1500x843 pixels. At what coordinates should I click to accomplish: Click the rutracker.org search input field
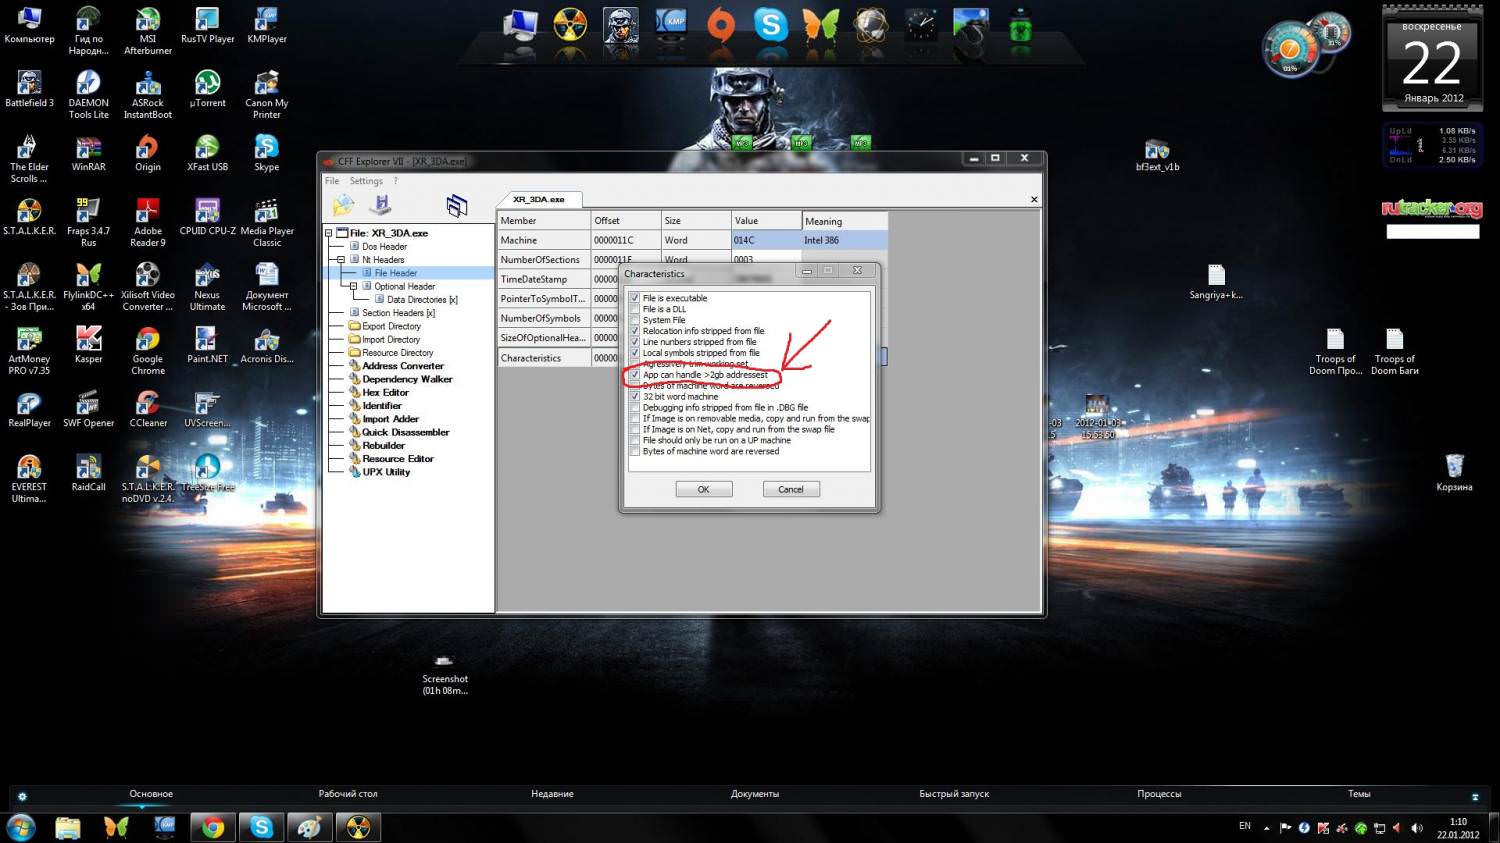(1432, 231)
